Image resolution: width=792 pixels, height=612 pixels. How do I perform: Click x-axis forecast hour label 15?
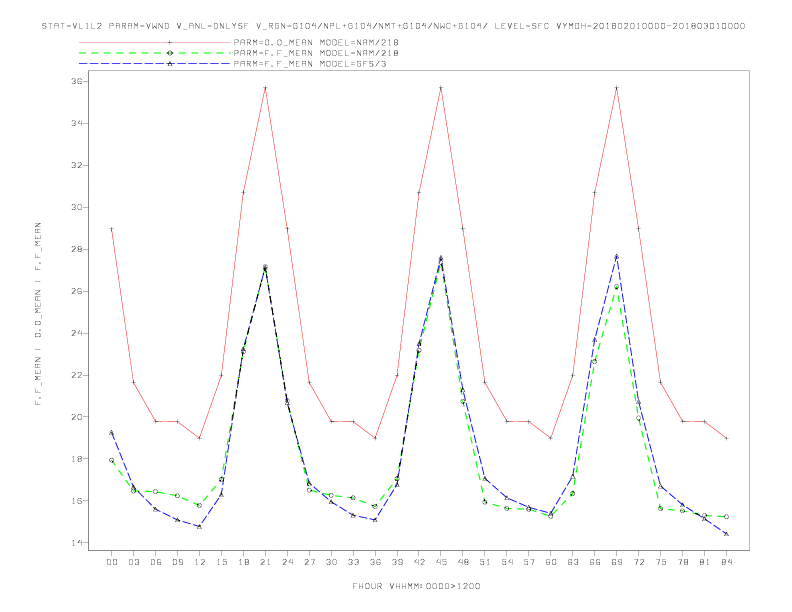pyautogui.click(x=221, y=562)
